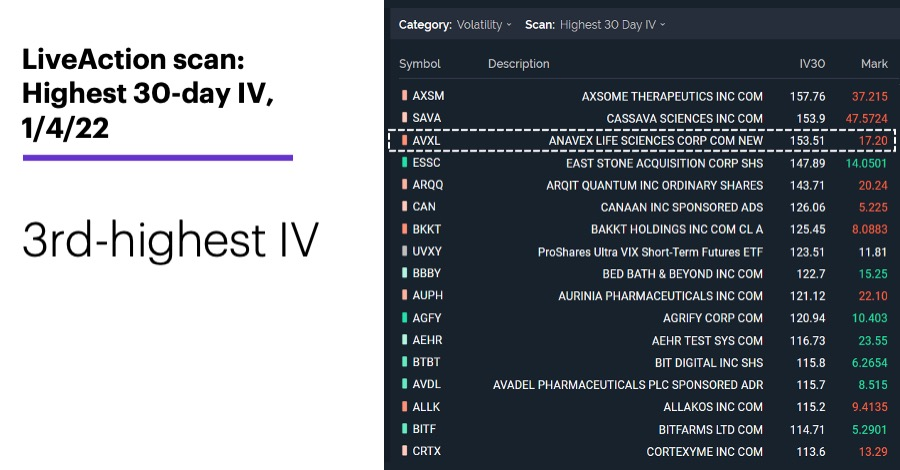Select the AEHR TEST SYS COM row
The width and height of the screenshot is (900, 470).
[644, 340]
